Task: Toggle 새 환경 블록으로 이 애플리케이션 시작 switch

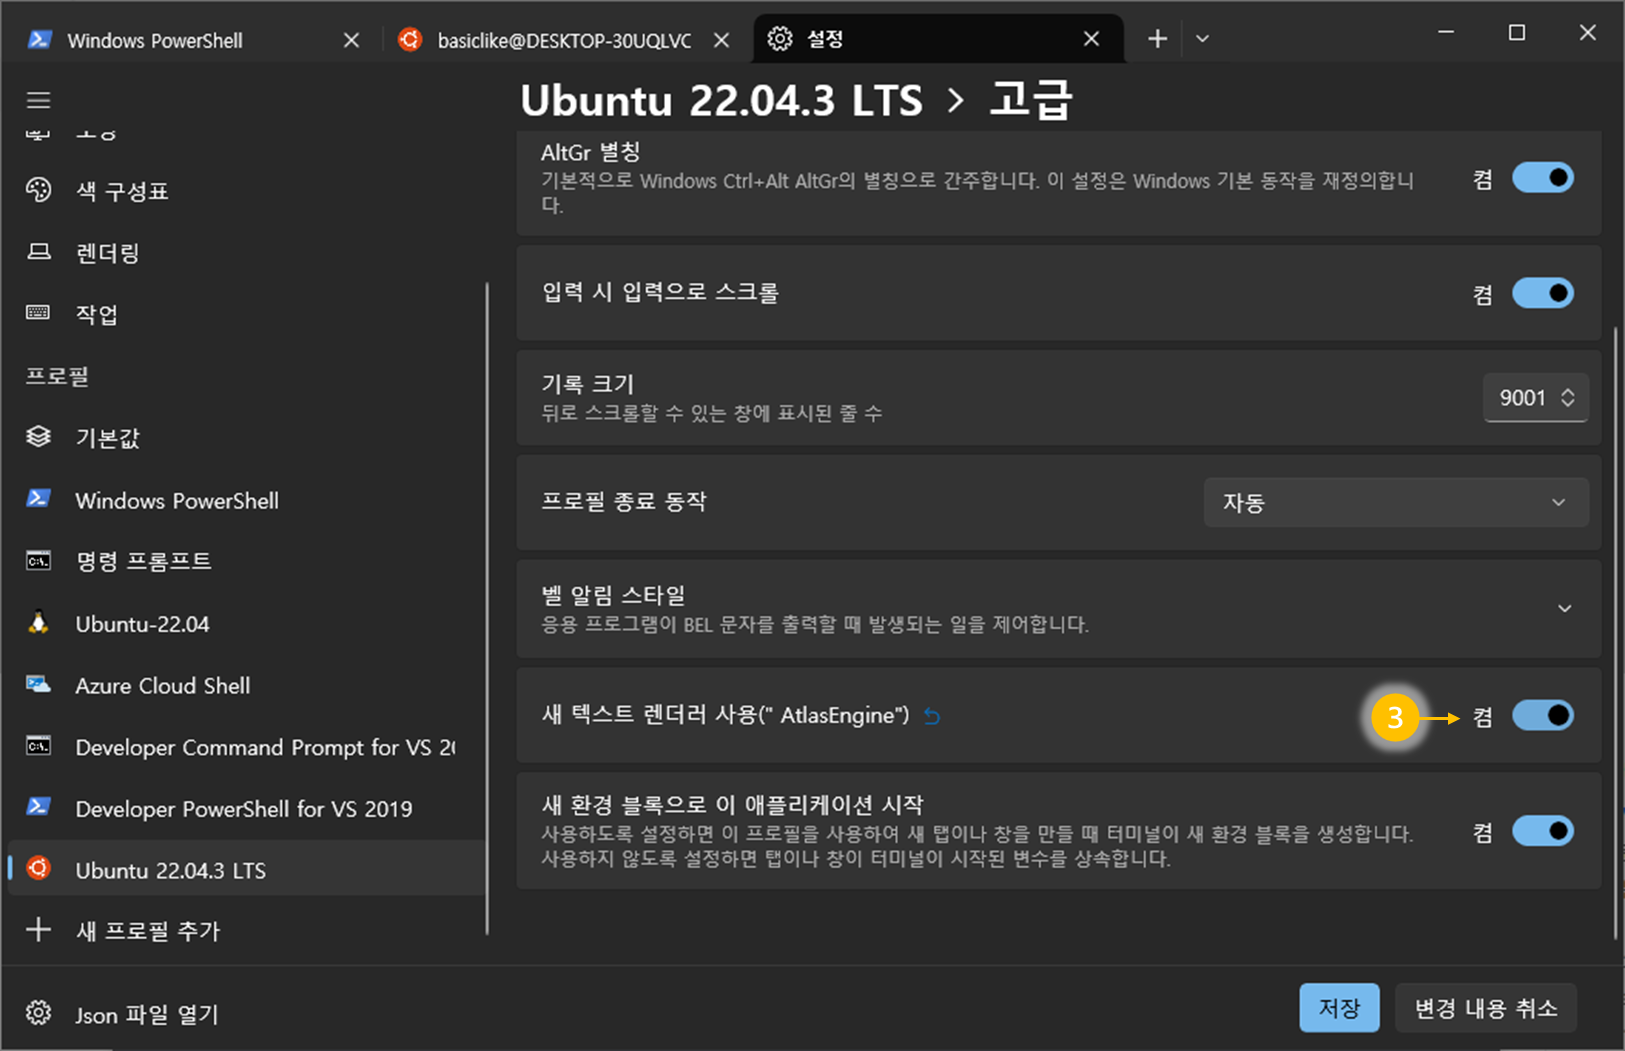Action: point(1543,831)
